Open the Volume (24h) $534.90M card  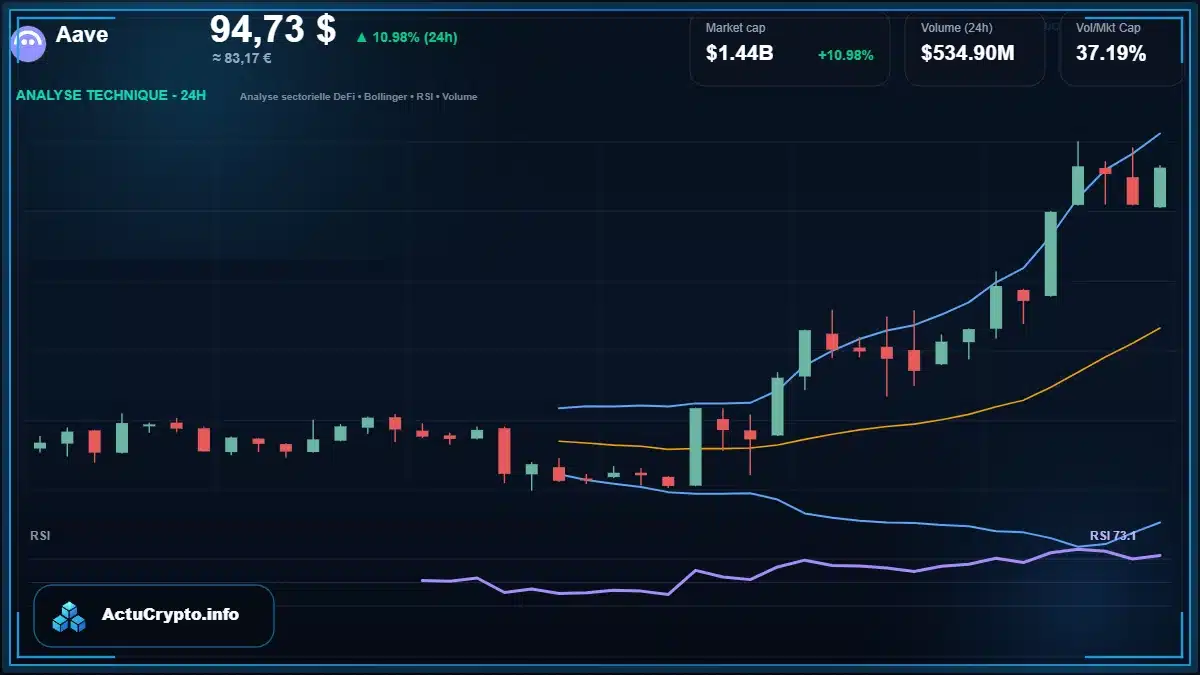coord(974,50)
